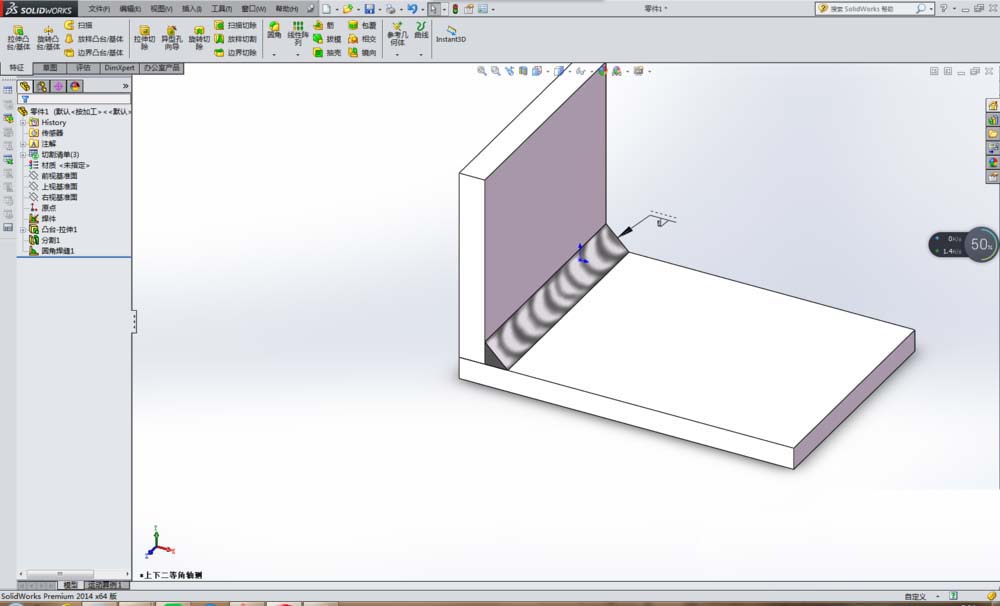This screenshot has height=606, width=1000.
Task: Open the Hole Wizard (异型孔向导) tool
Action: coord(172,38)
